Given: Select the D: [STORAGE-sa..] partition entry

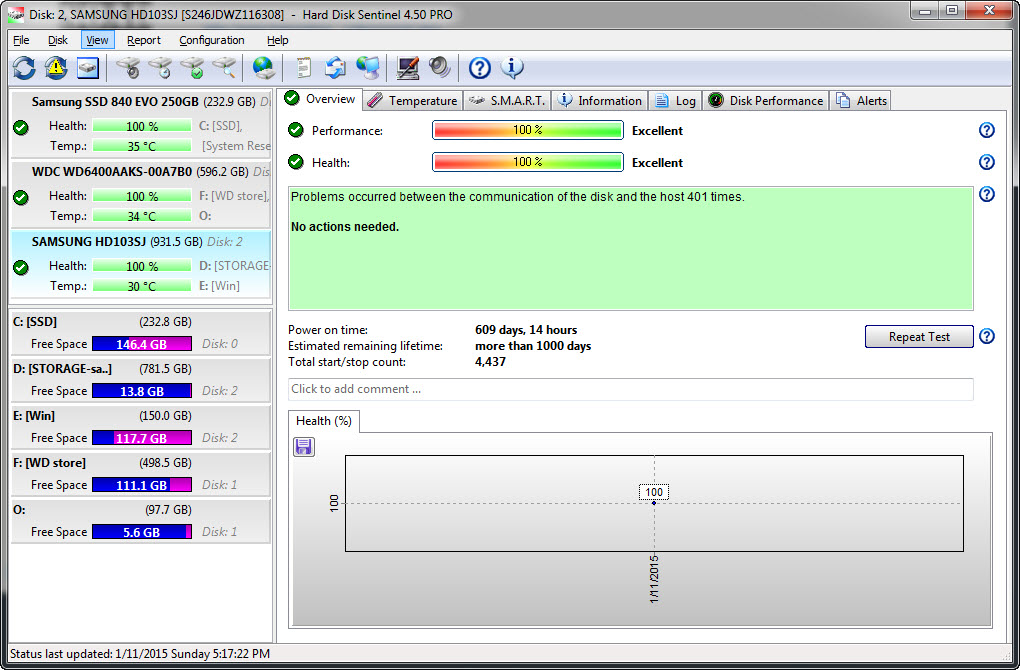Looking at the screenshot, I should 141,379.
